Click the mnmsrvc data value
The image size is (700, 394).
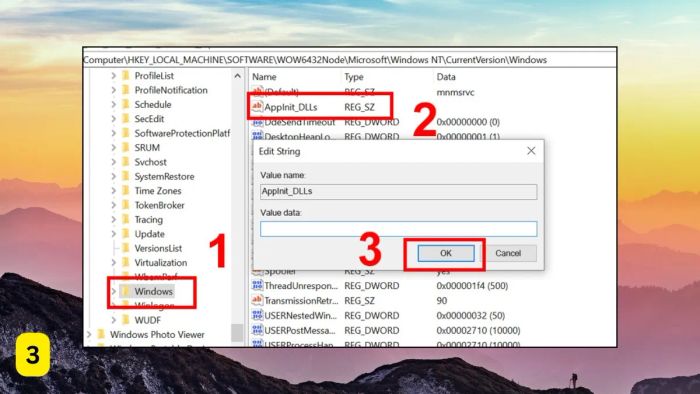(455, 92)
